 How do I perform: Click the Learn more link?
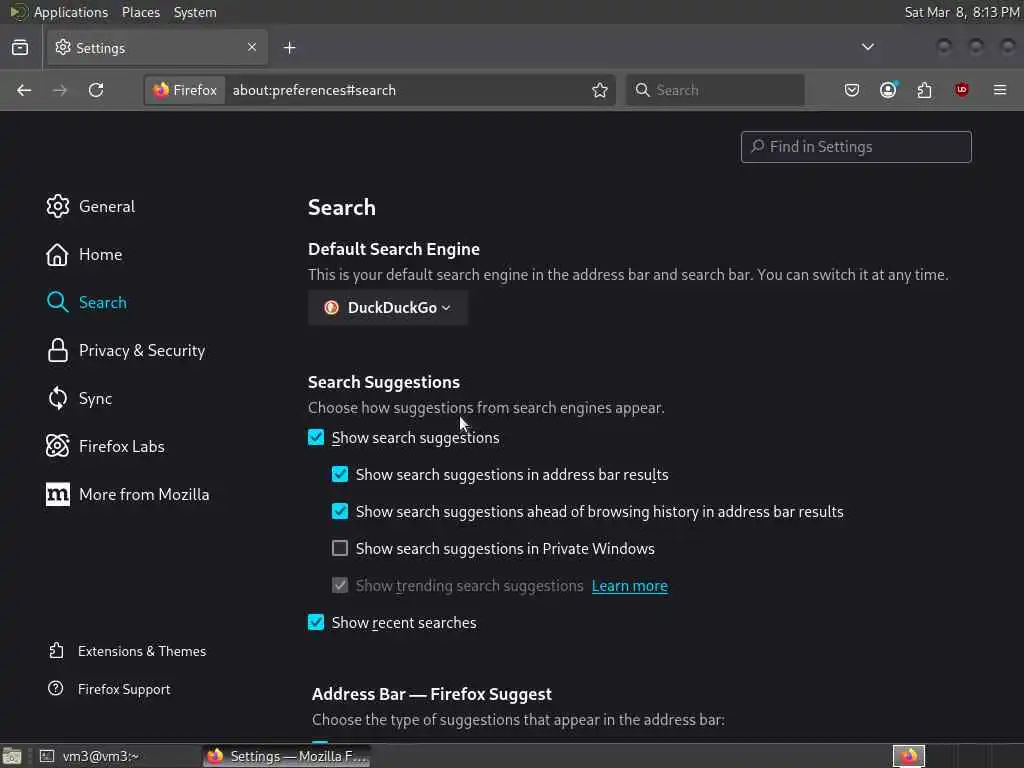(x=629, y=586)
